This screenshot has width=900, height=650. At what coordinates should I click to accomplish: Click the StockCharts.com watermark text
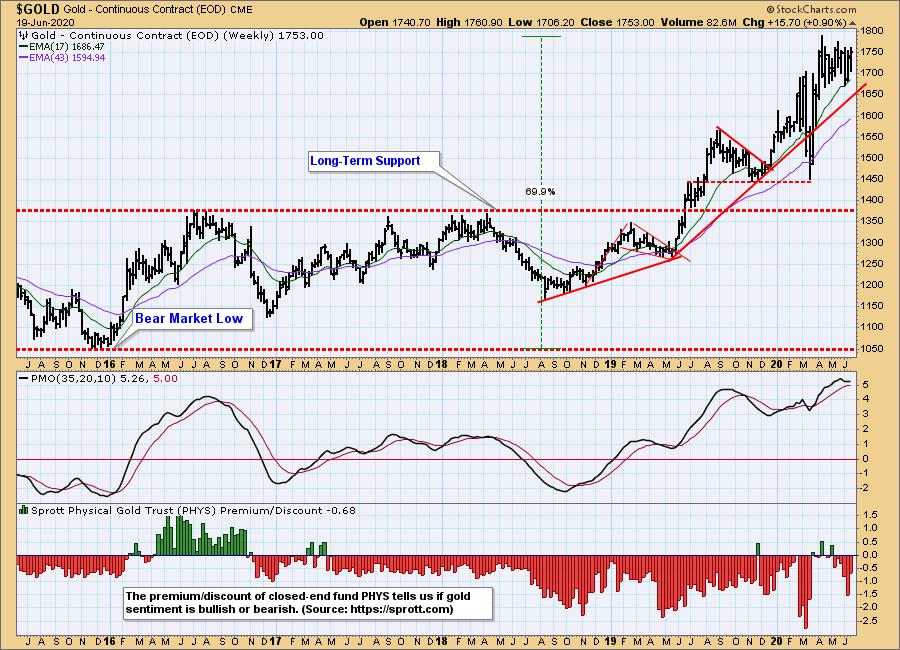816,10
